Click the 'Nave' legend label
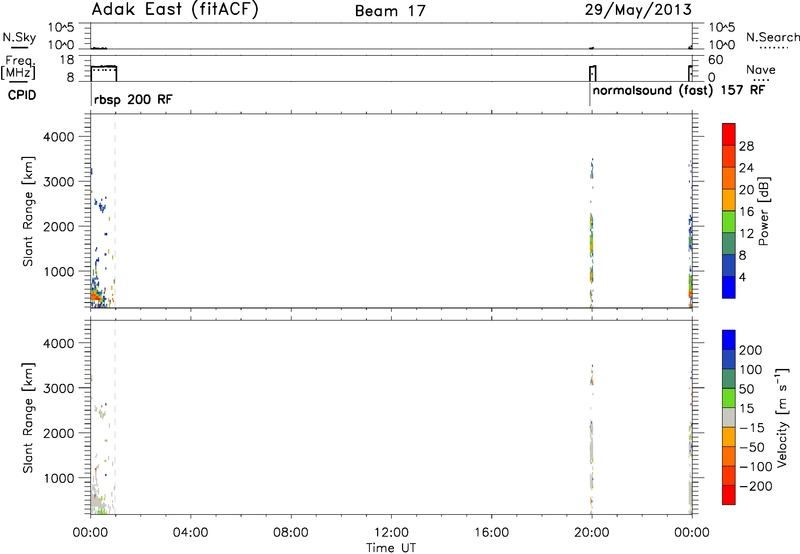This screenshot has width=800, height=554. [x=761, y=70]
